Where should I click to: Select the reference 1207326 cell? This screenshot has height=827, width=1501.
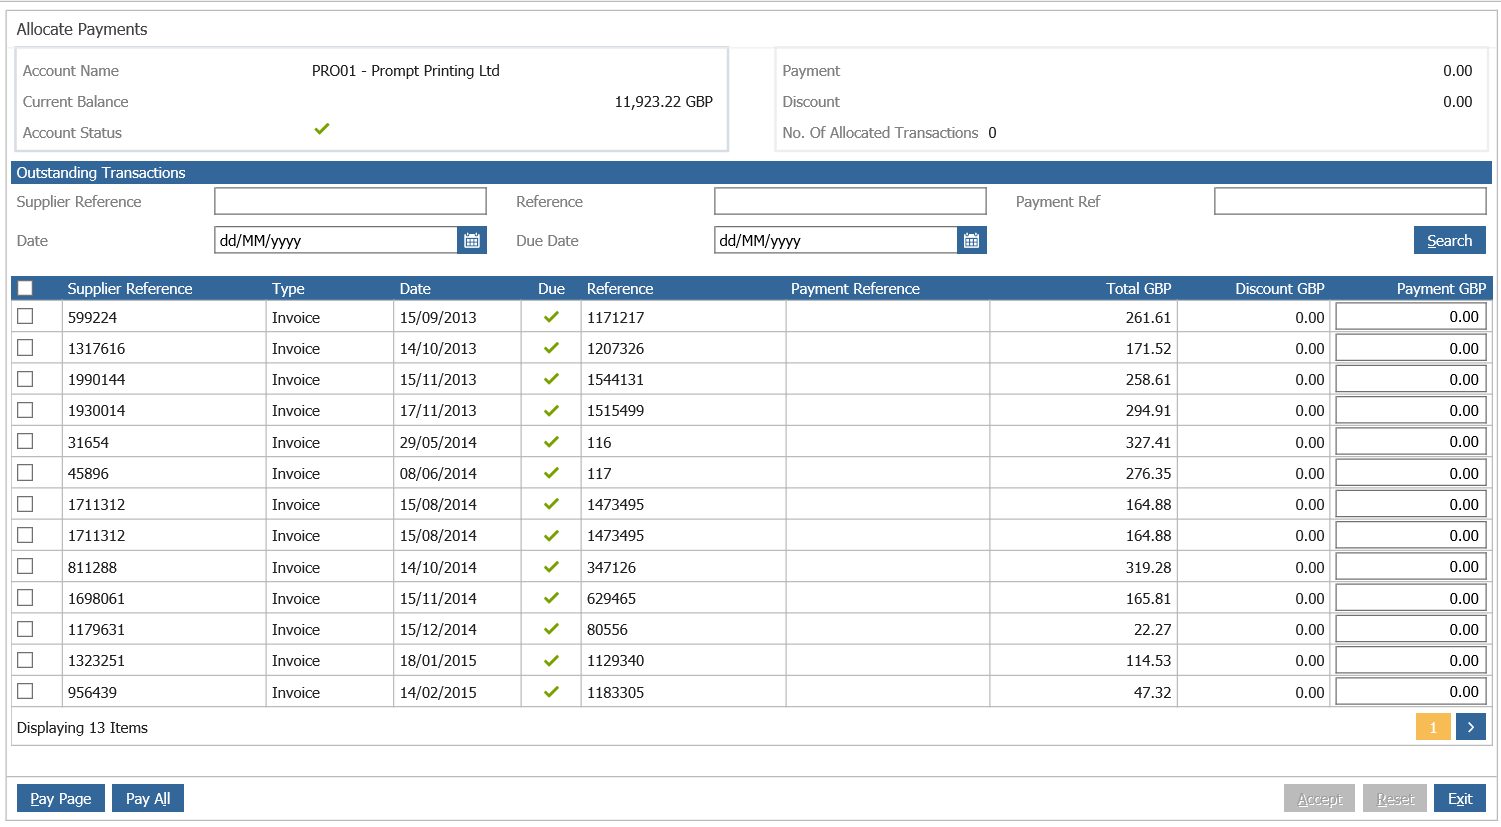pyautogui.click(x=683, y=348)
